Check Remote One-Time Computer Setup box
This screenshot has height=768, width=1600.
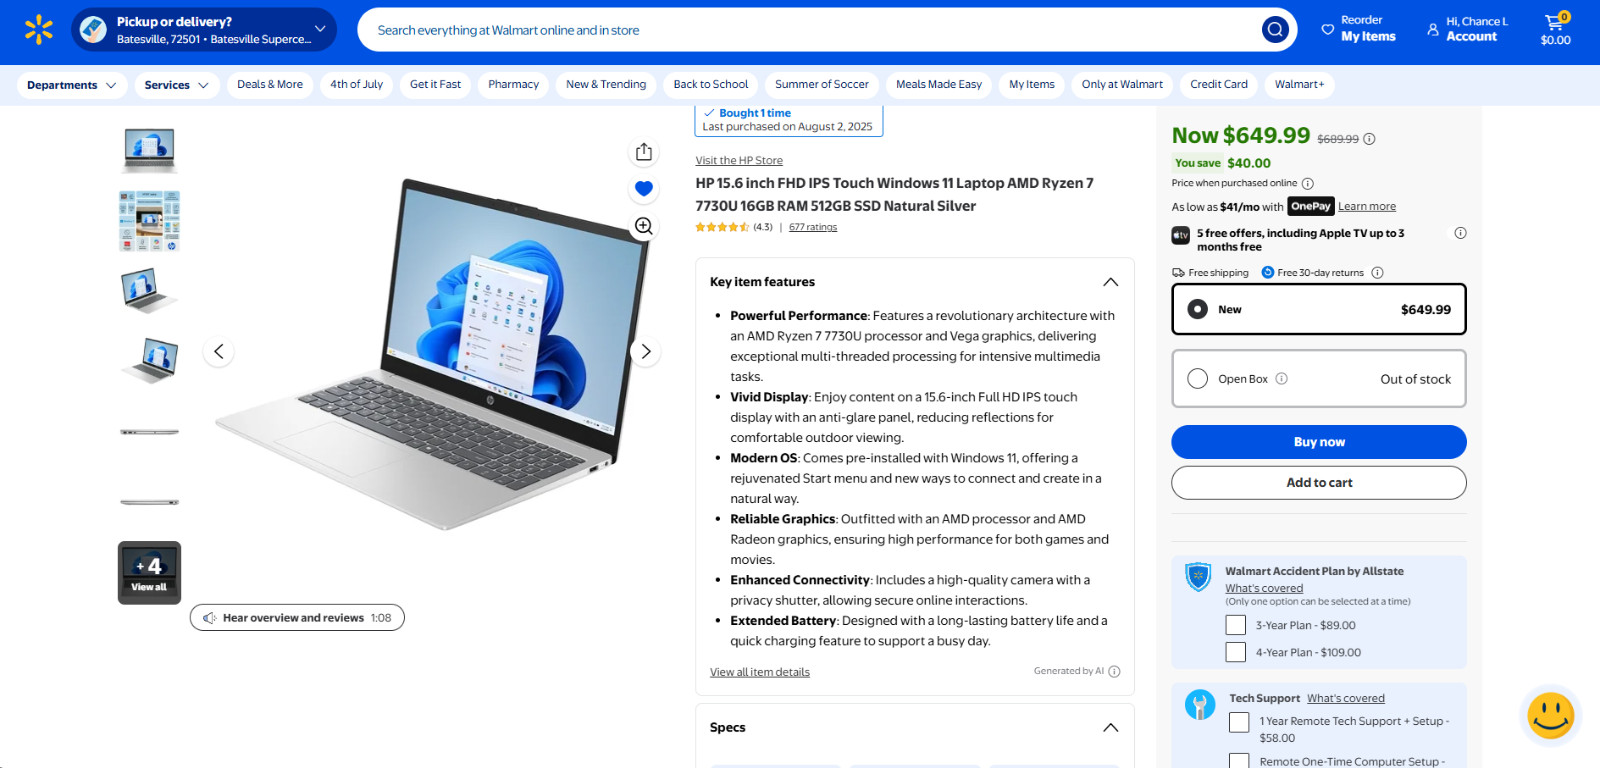tap(1239, 761)
